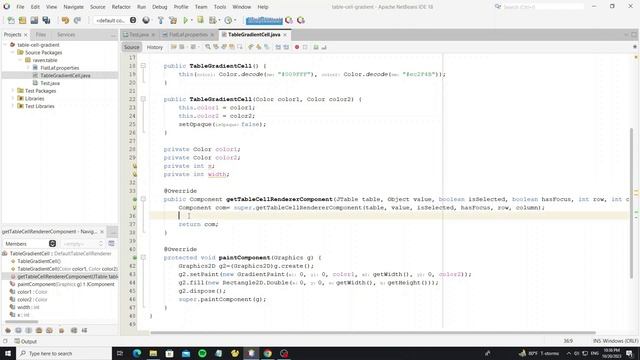Expand the Test Packages tree node

coord(13,91)
